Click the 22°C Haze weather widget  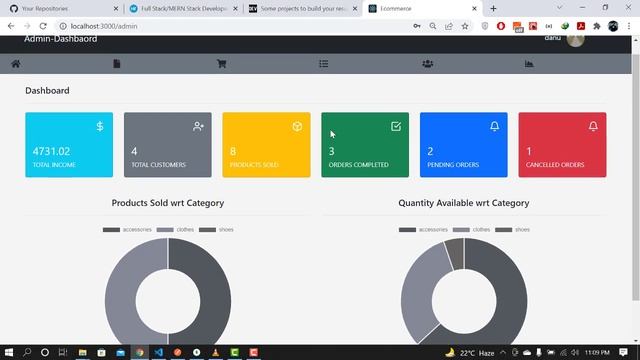click(469, 353)
